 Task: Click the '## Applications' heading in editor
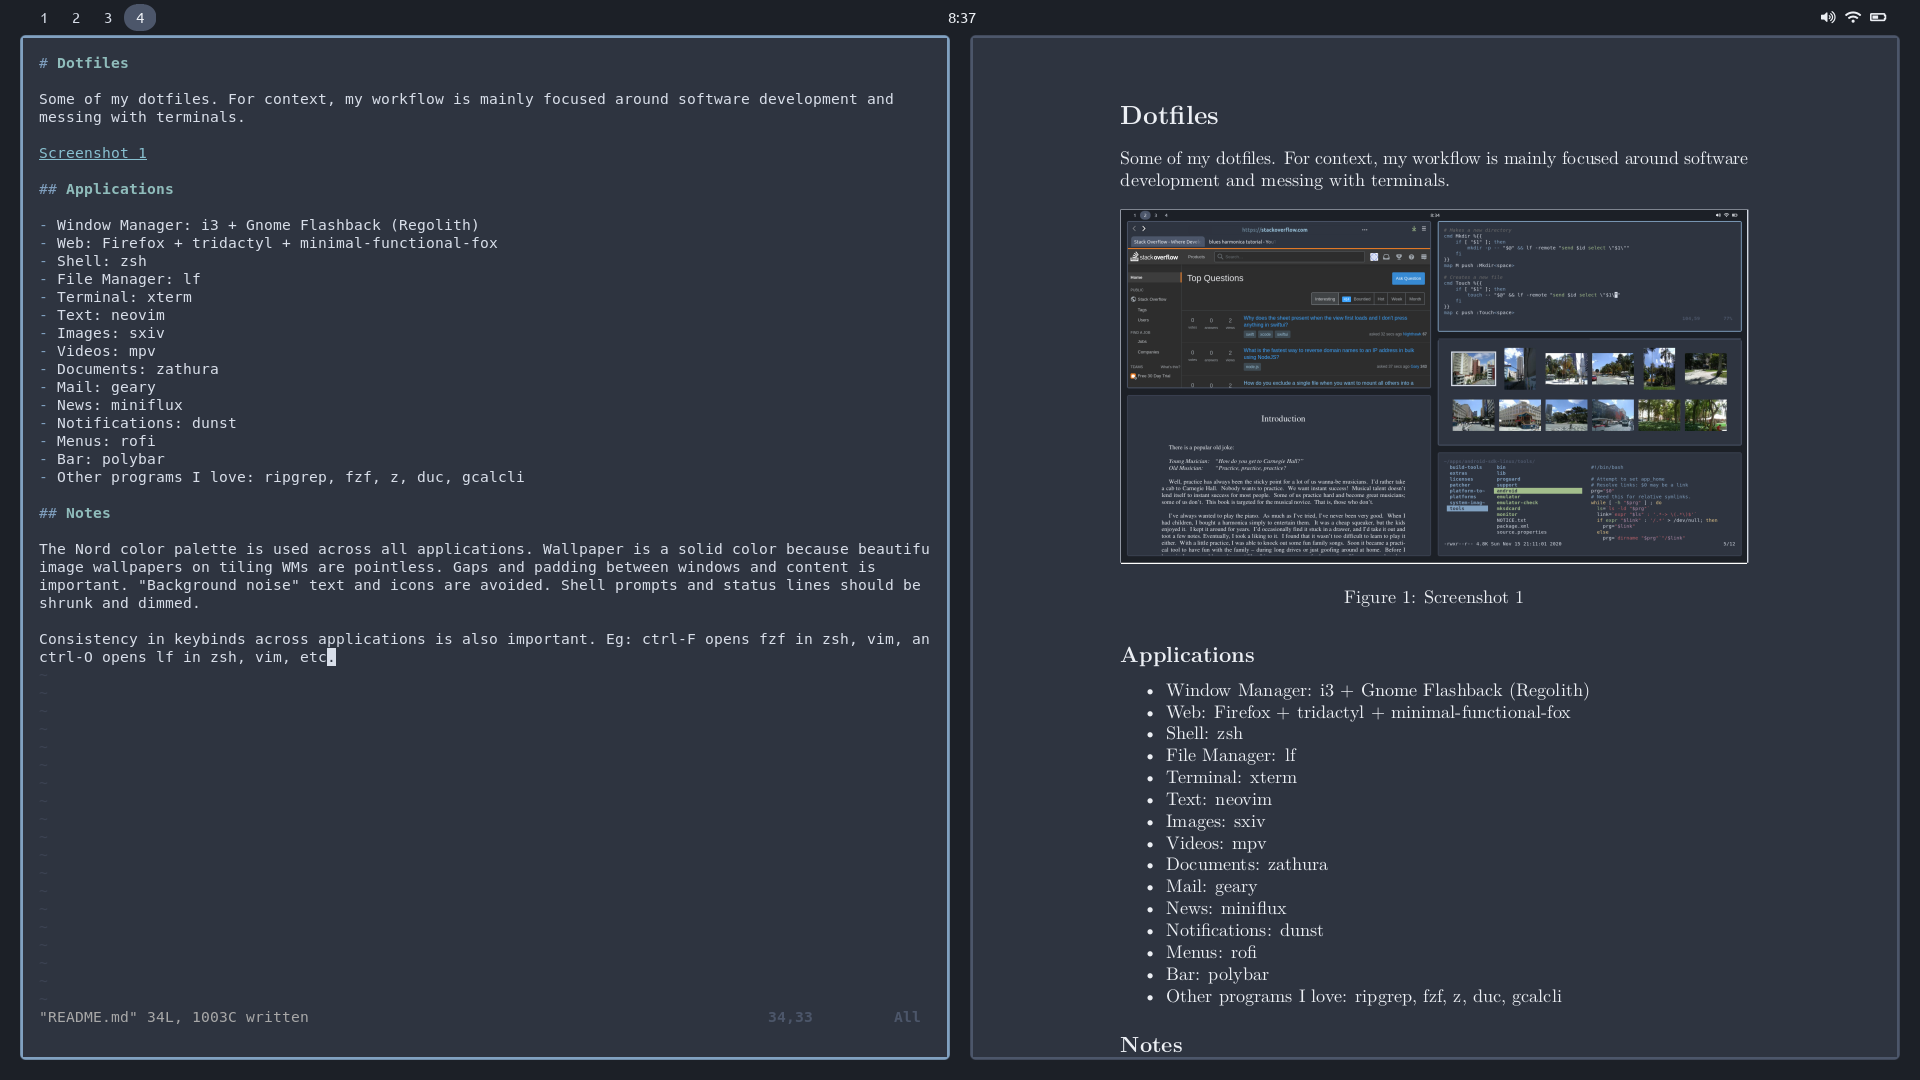[x=106, y=189]
